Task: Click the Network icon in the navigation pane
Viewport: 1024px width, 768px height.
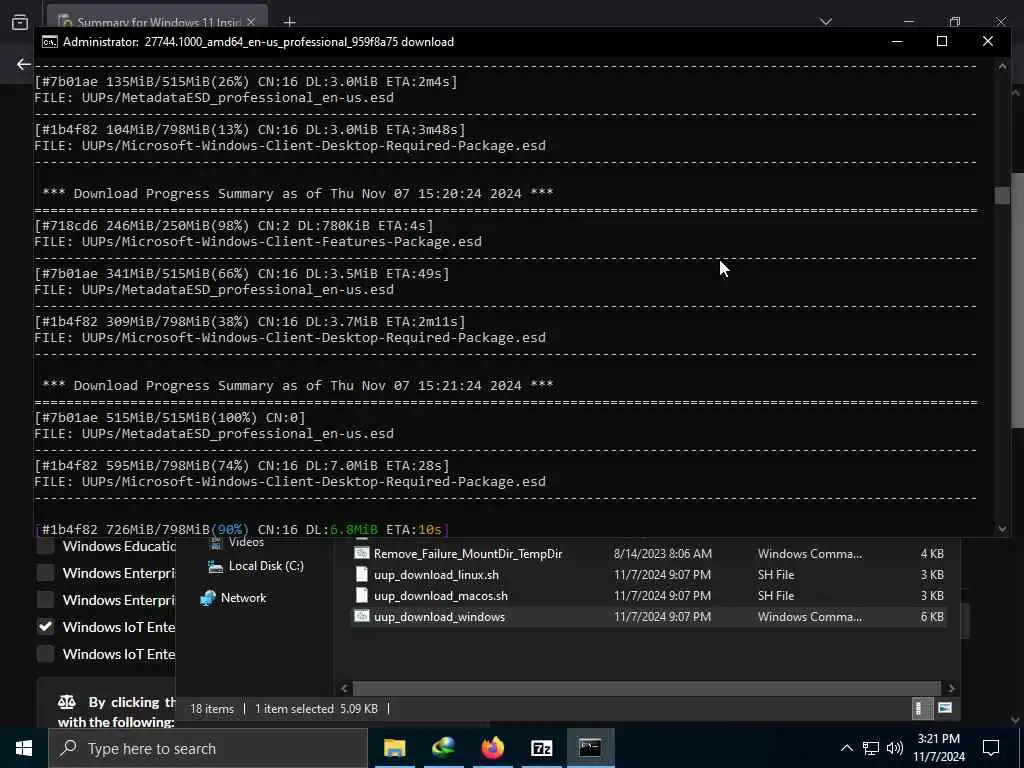Action: [208, 598]
